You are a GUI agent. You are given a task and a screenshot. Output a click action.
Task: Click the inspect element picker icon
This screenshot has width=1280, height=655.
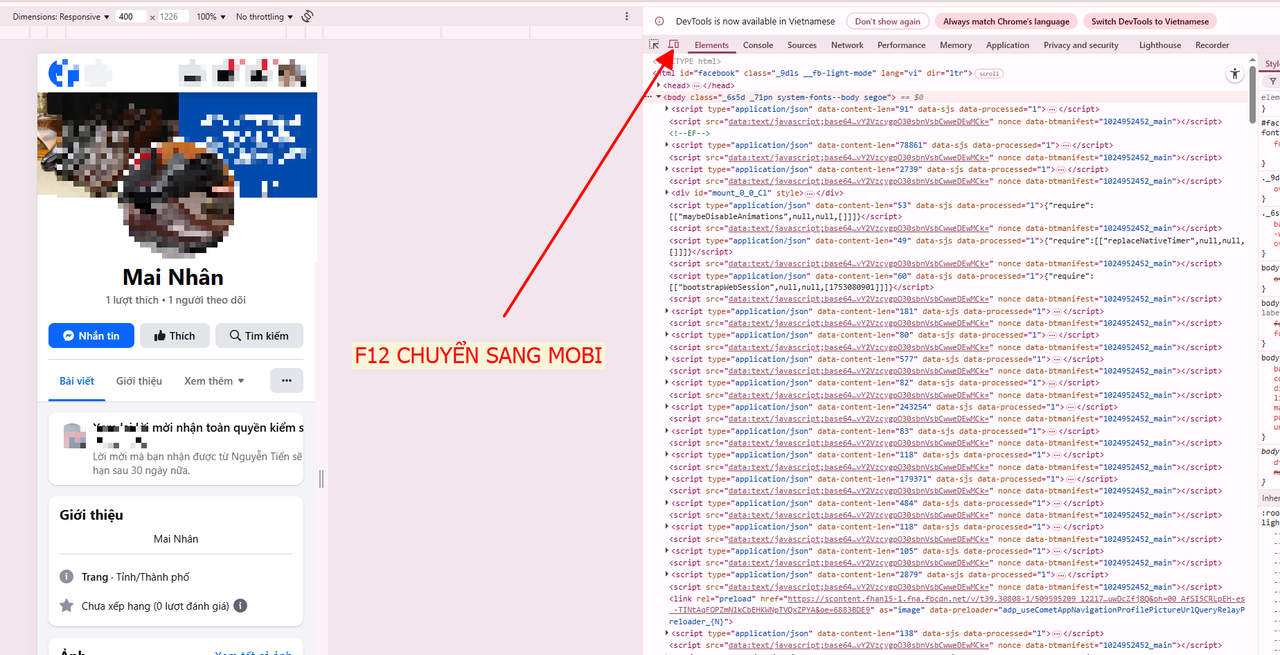pyautogui.click(x=654, y=45)
